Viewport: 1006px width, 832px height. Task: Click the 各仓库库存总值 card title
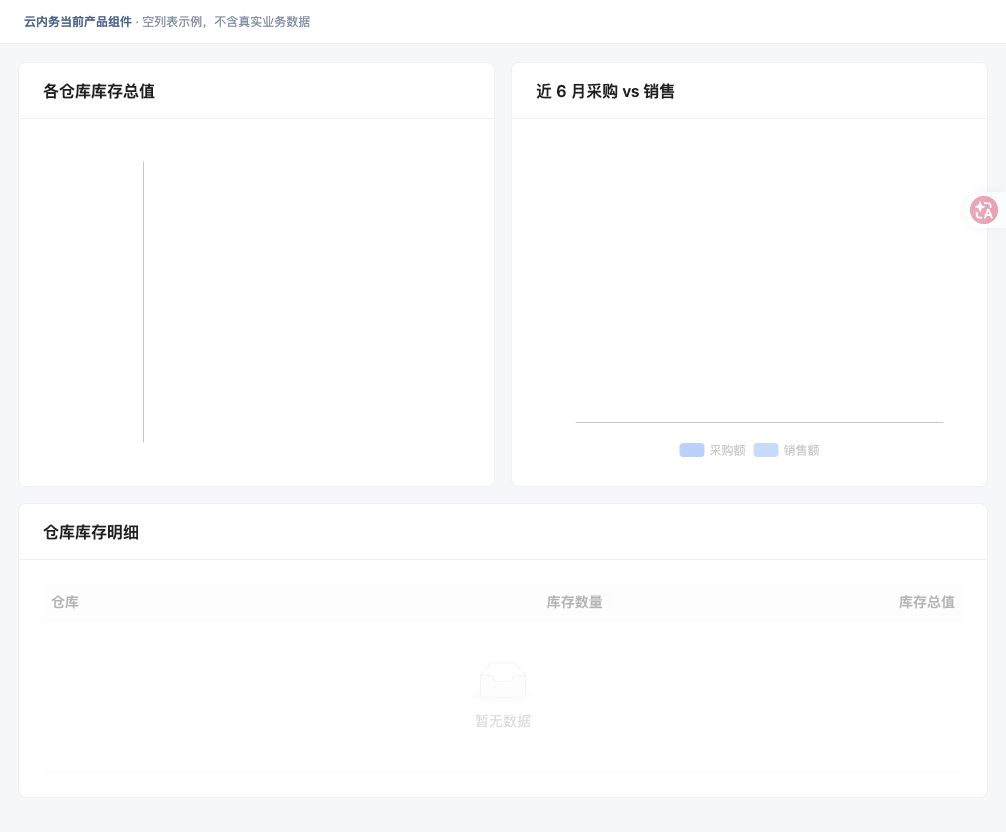99,91
